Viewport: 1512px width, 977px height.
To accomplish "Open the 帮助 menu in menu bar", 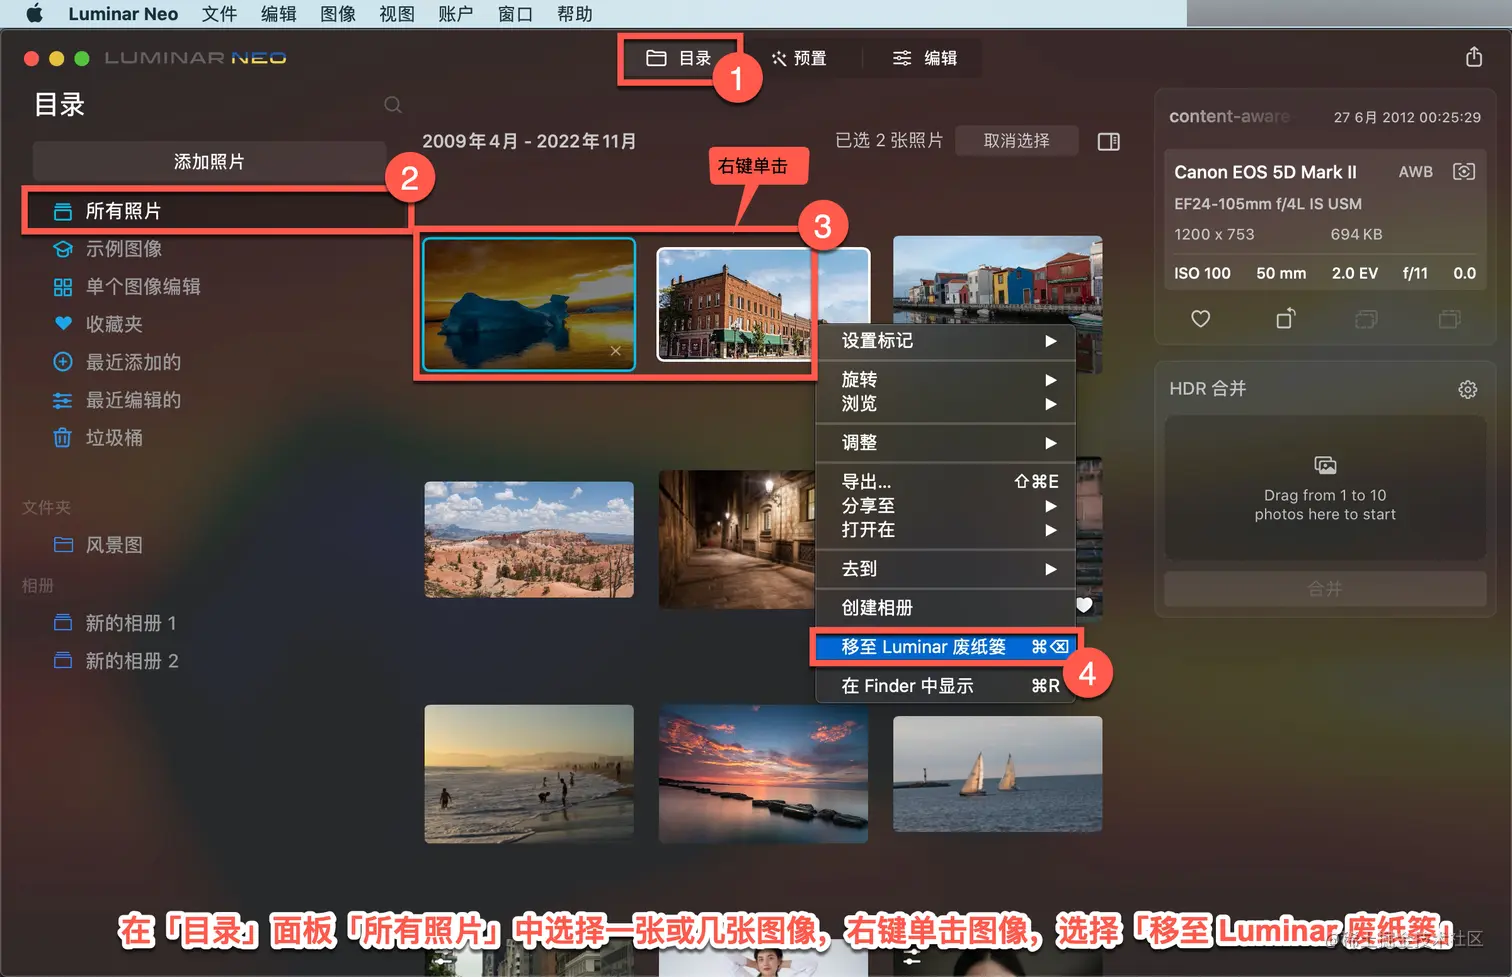I will [575, 14].
